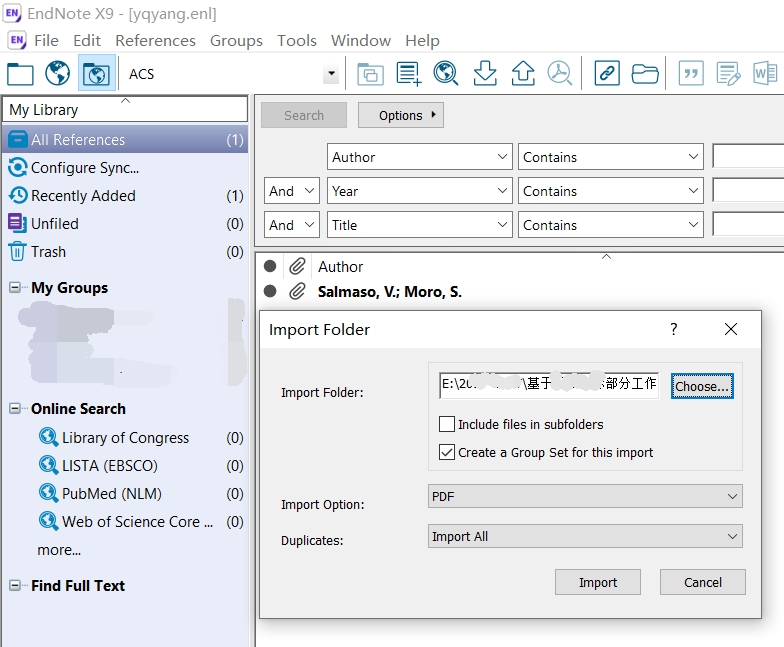Open the Edit menu

87,40
